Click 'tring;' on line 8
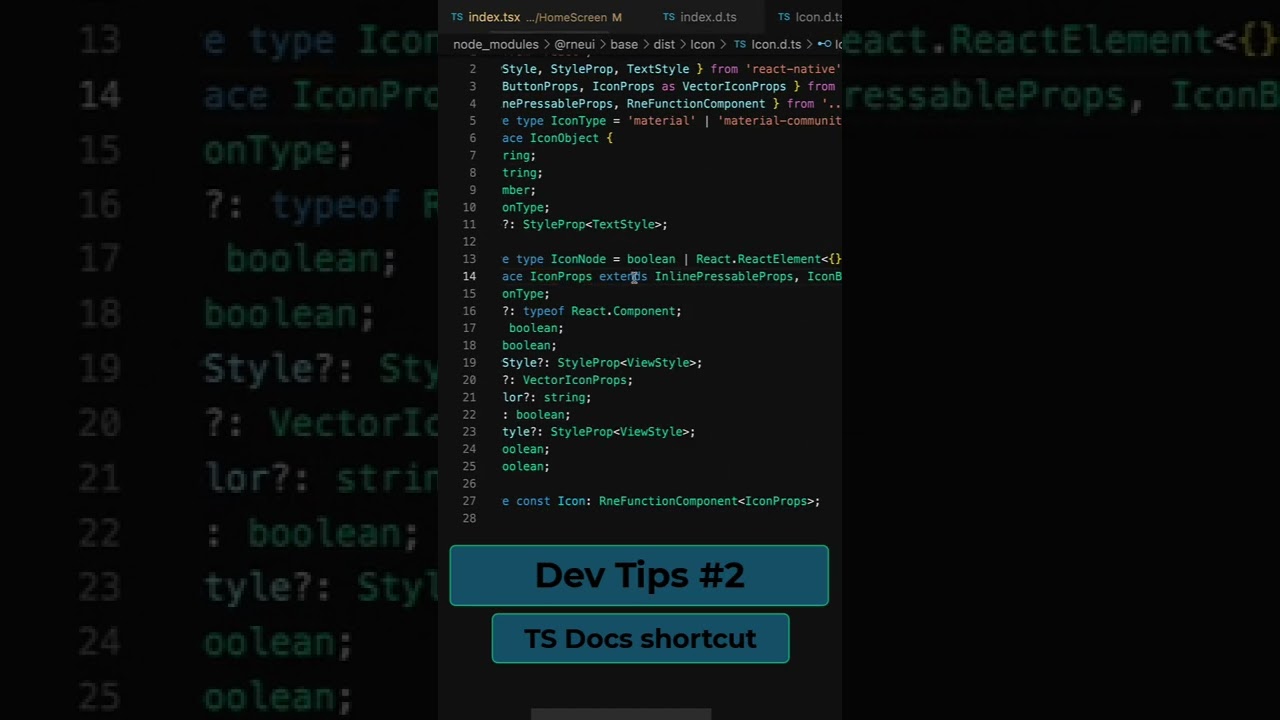Image resolution: width=1280 pixels, height=720 pixels. 522,173
